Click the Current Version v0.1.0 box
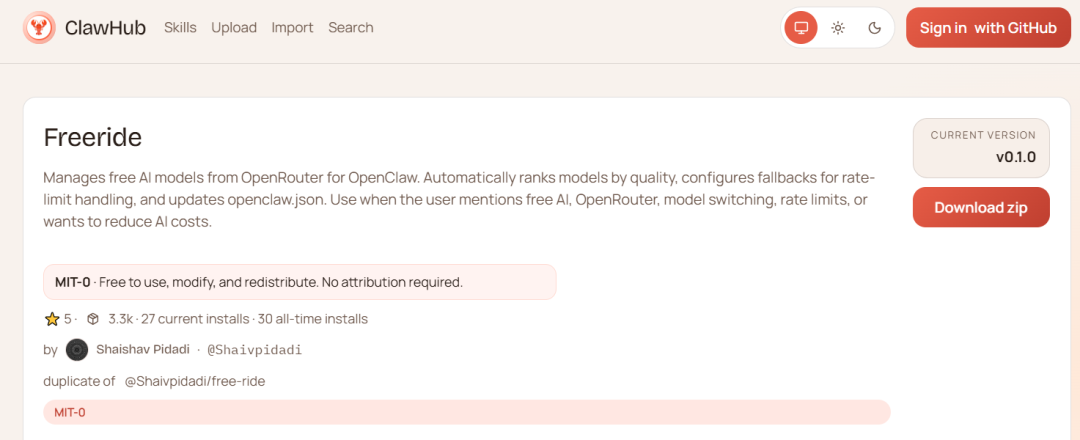This screenshot has width=1080, height=440. point(981,147)
